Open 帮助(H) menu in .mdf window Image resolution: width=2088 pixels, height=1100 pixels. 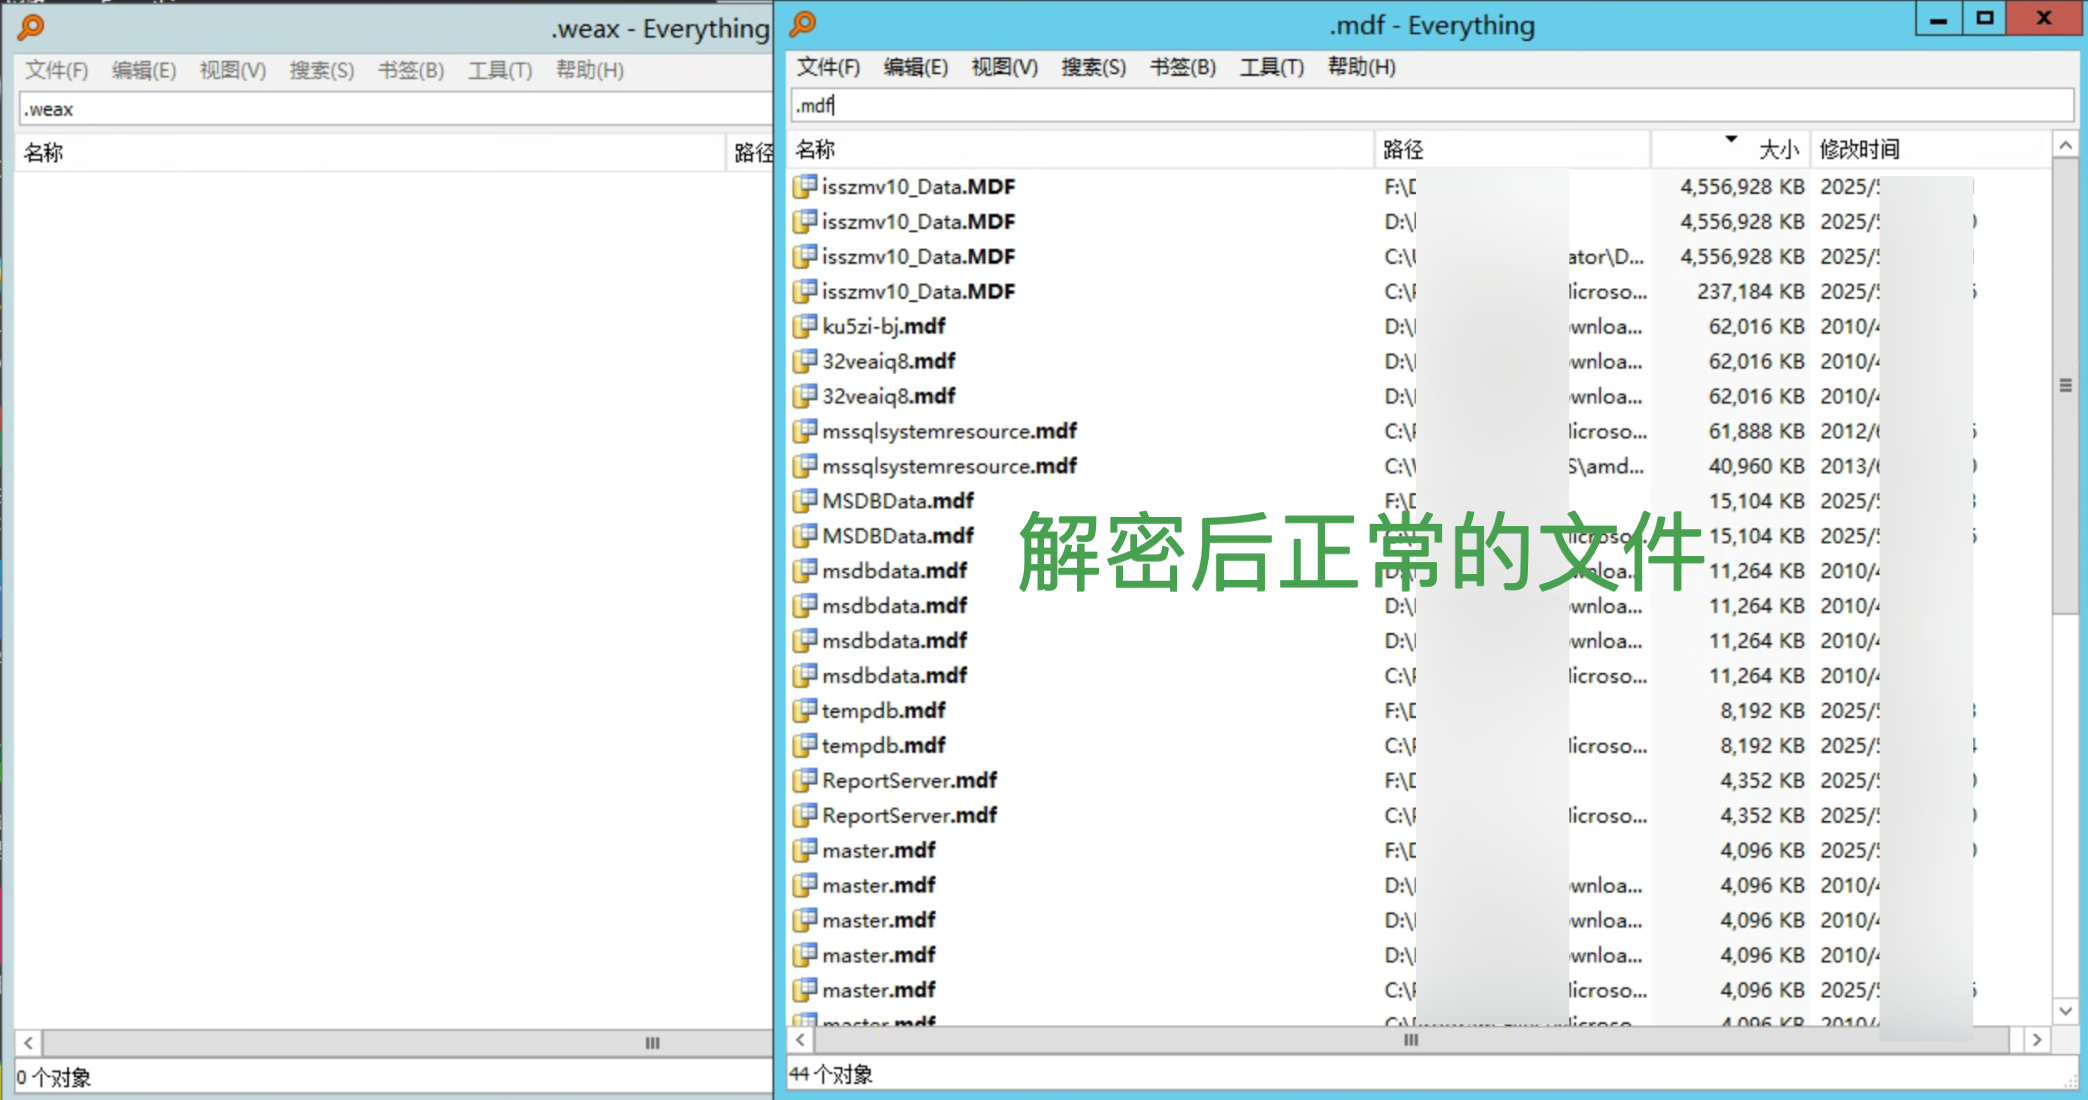[1361, 67]
